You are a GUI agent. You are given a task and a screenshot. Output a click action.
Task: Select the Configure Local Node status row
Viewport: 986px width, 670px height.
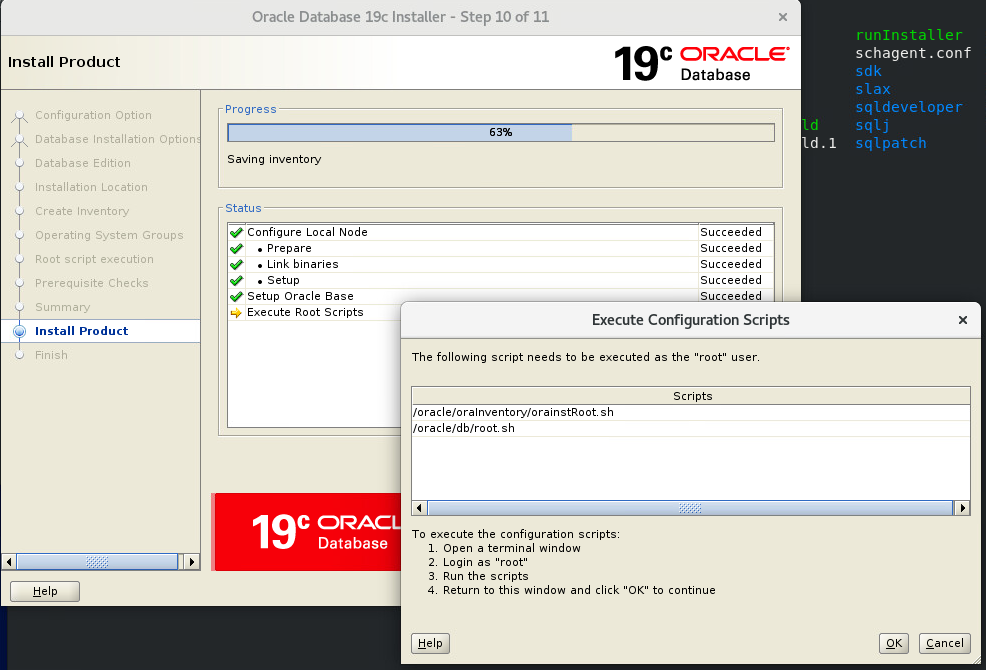point(501,232)
